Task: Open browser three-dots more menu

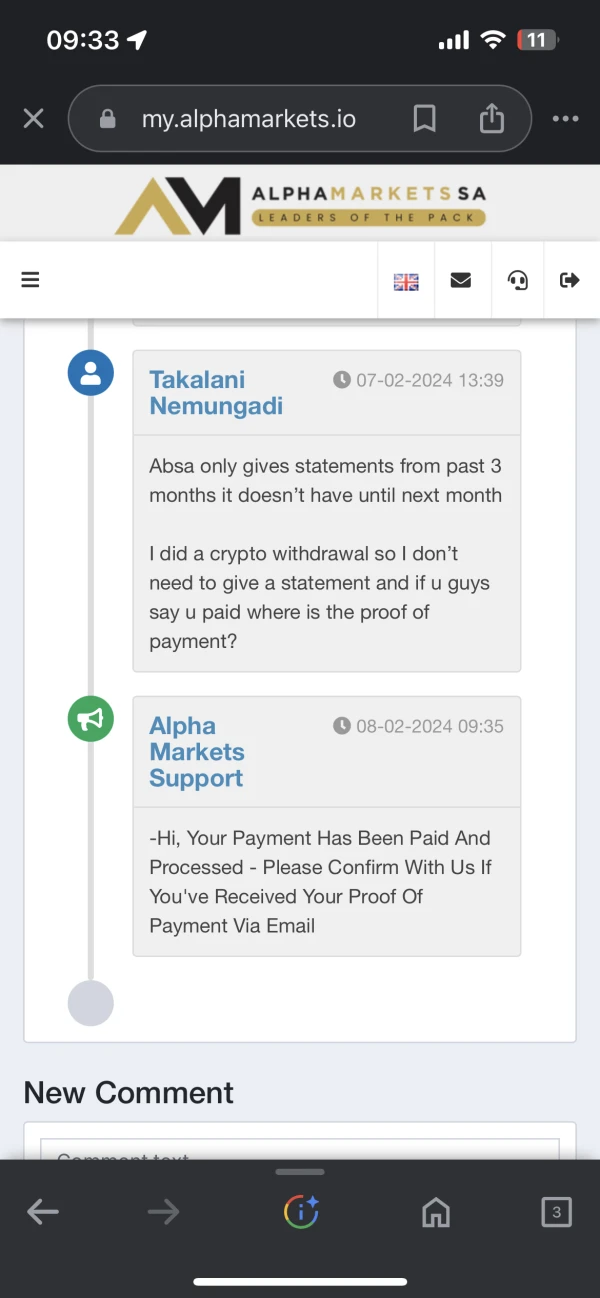Action: point(565,120)
